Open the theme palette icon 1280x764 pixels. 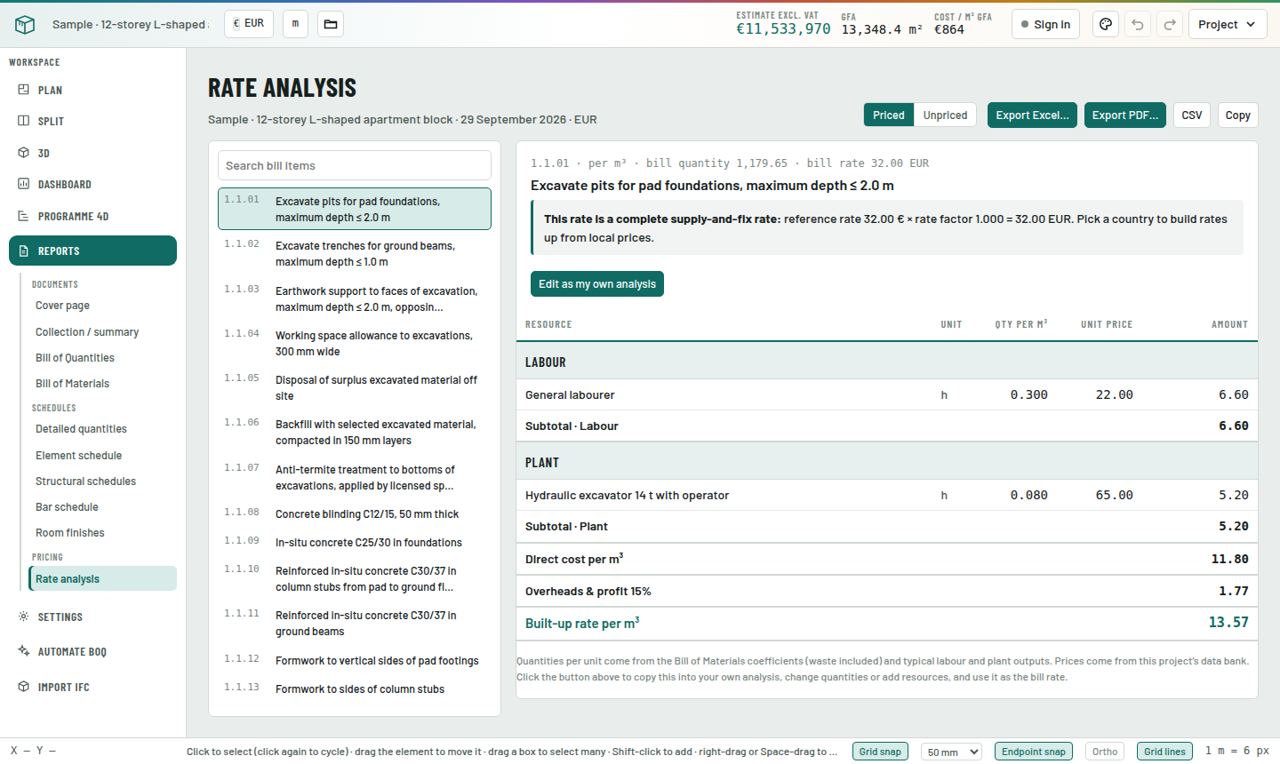pos(1105,24)
